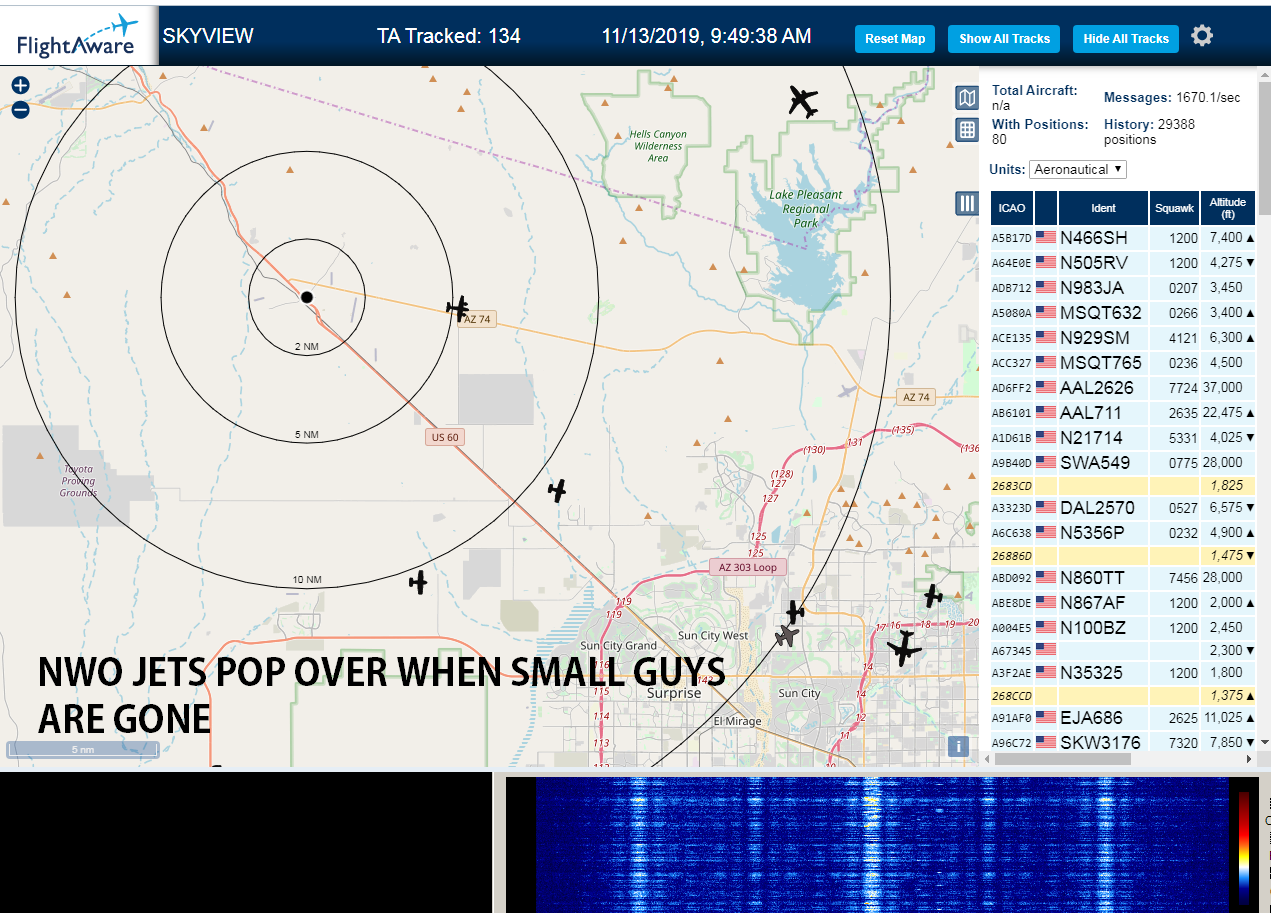Toggle the sidebar columns icon

[967, 204]
